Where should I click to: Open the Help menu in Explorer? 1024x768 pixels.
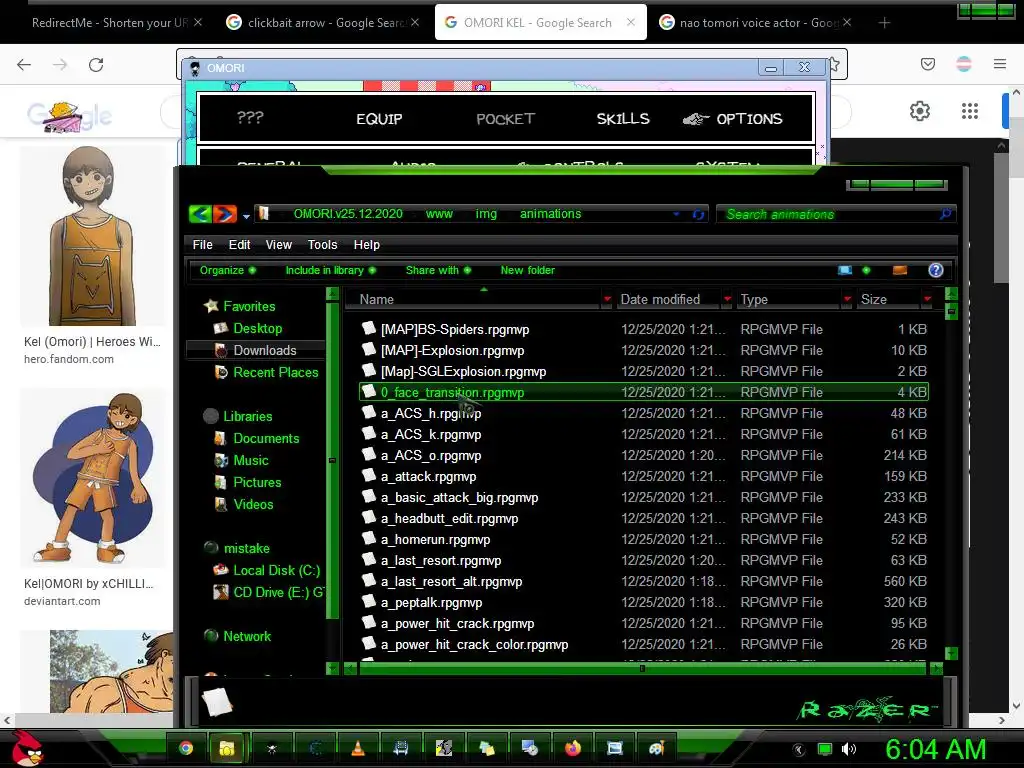click(x=366, y=245)
